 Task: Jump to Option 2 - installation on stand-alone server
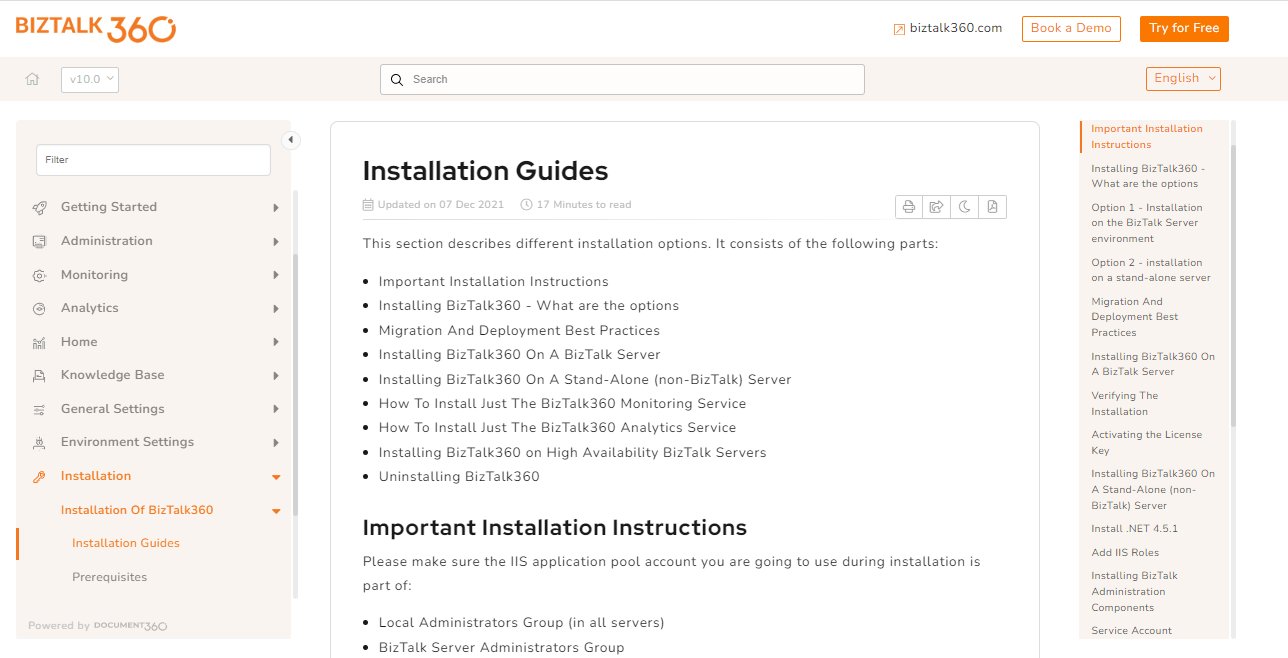click(1151, 270)
